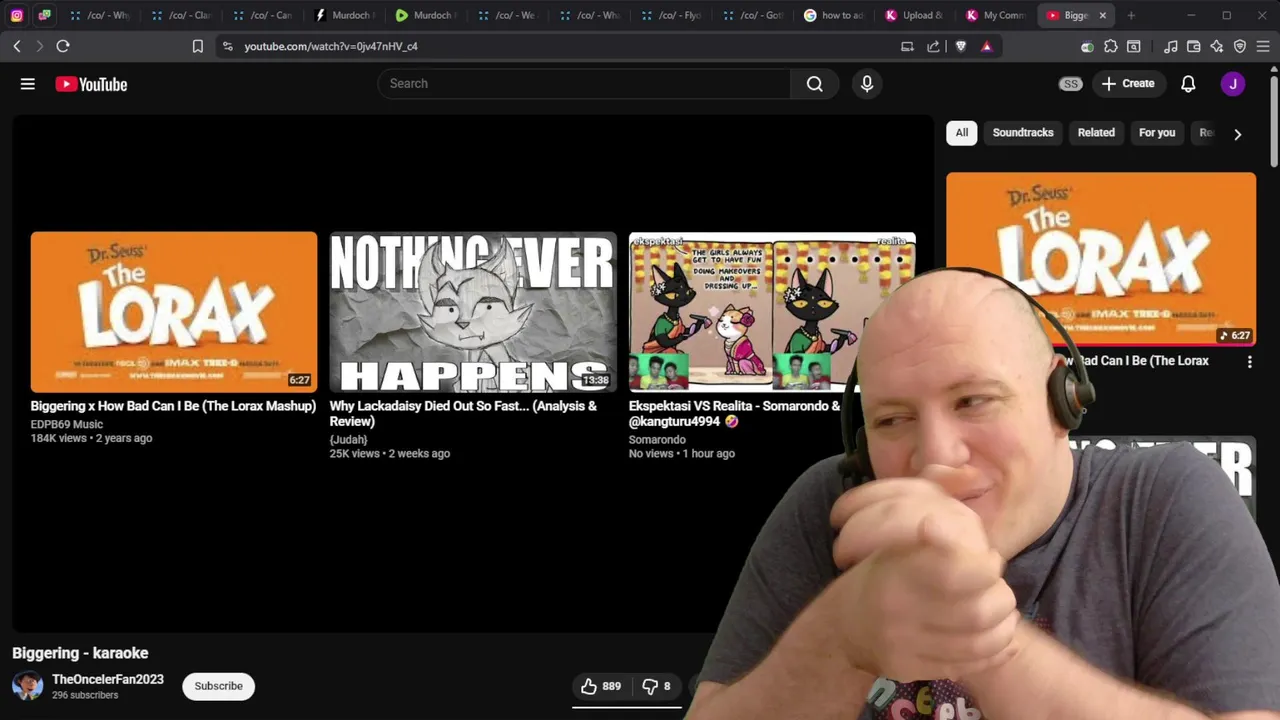View site information for youtube.com
Screen dimensions: 1280x720
(x=228, y=46)
